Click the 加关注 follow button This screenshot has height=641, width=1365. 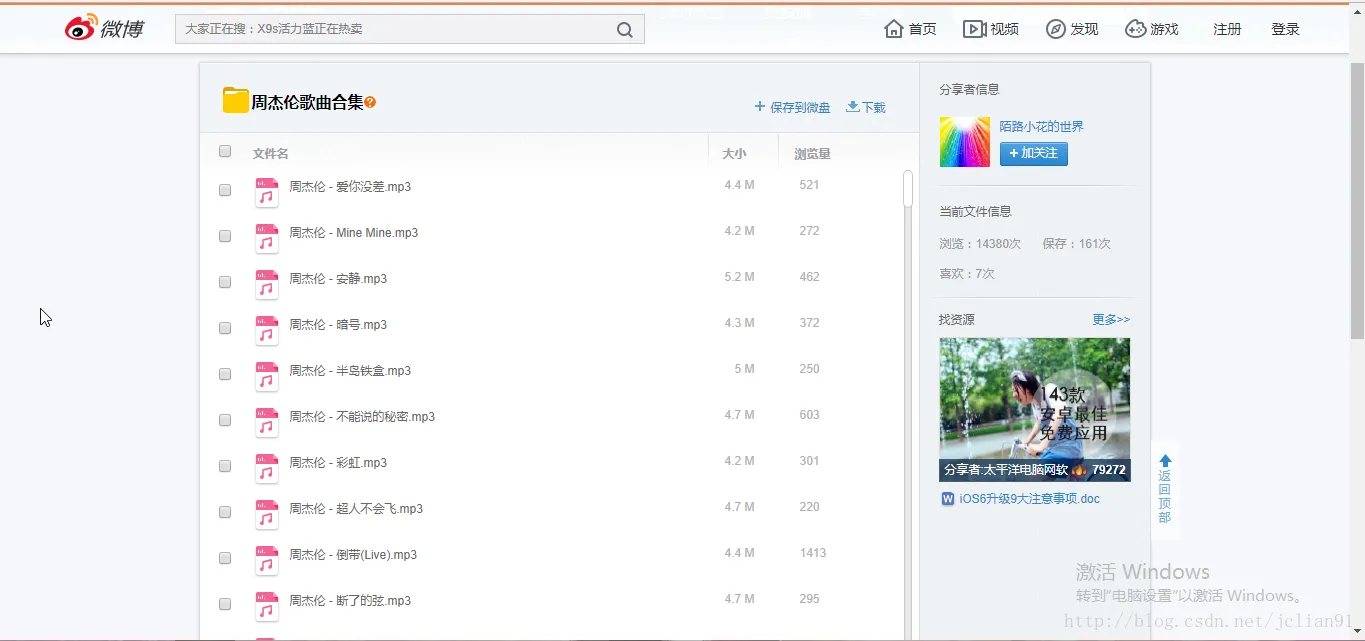coord(1034,153)
